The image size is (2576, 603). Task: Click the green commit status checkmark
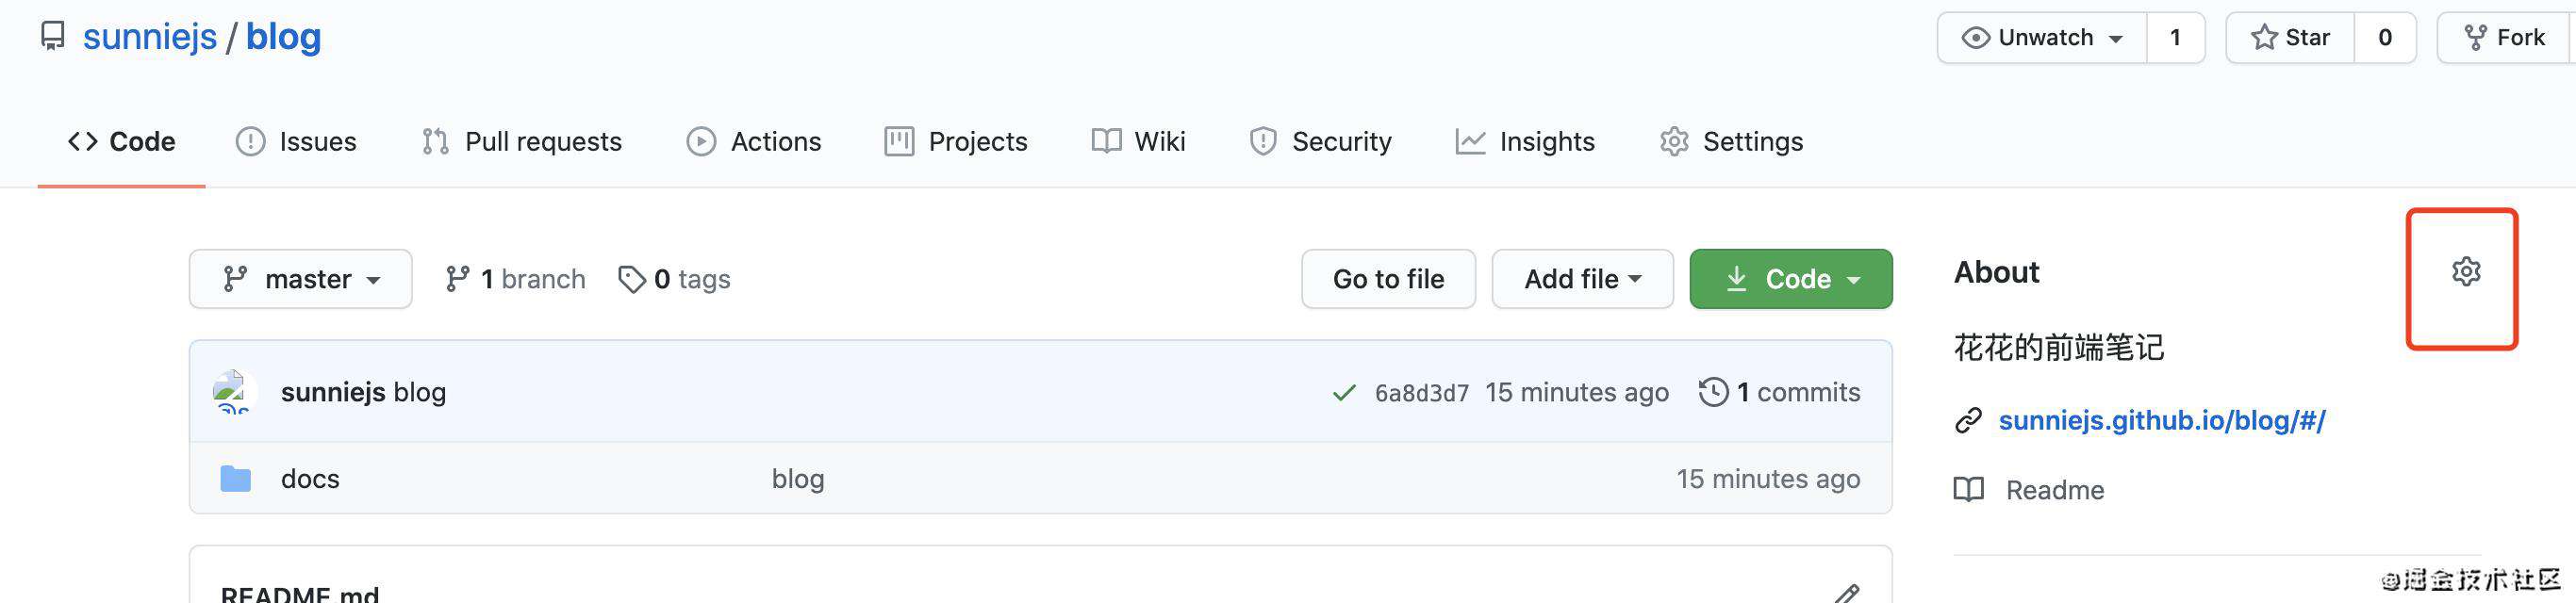click(x=1344, y=393)
